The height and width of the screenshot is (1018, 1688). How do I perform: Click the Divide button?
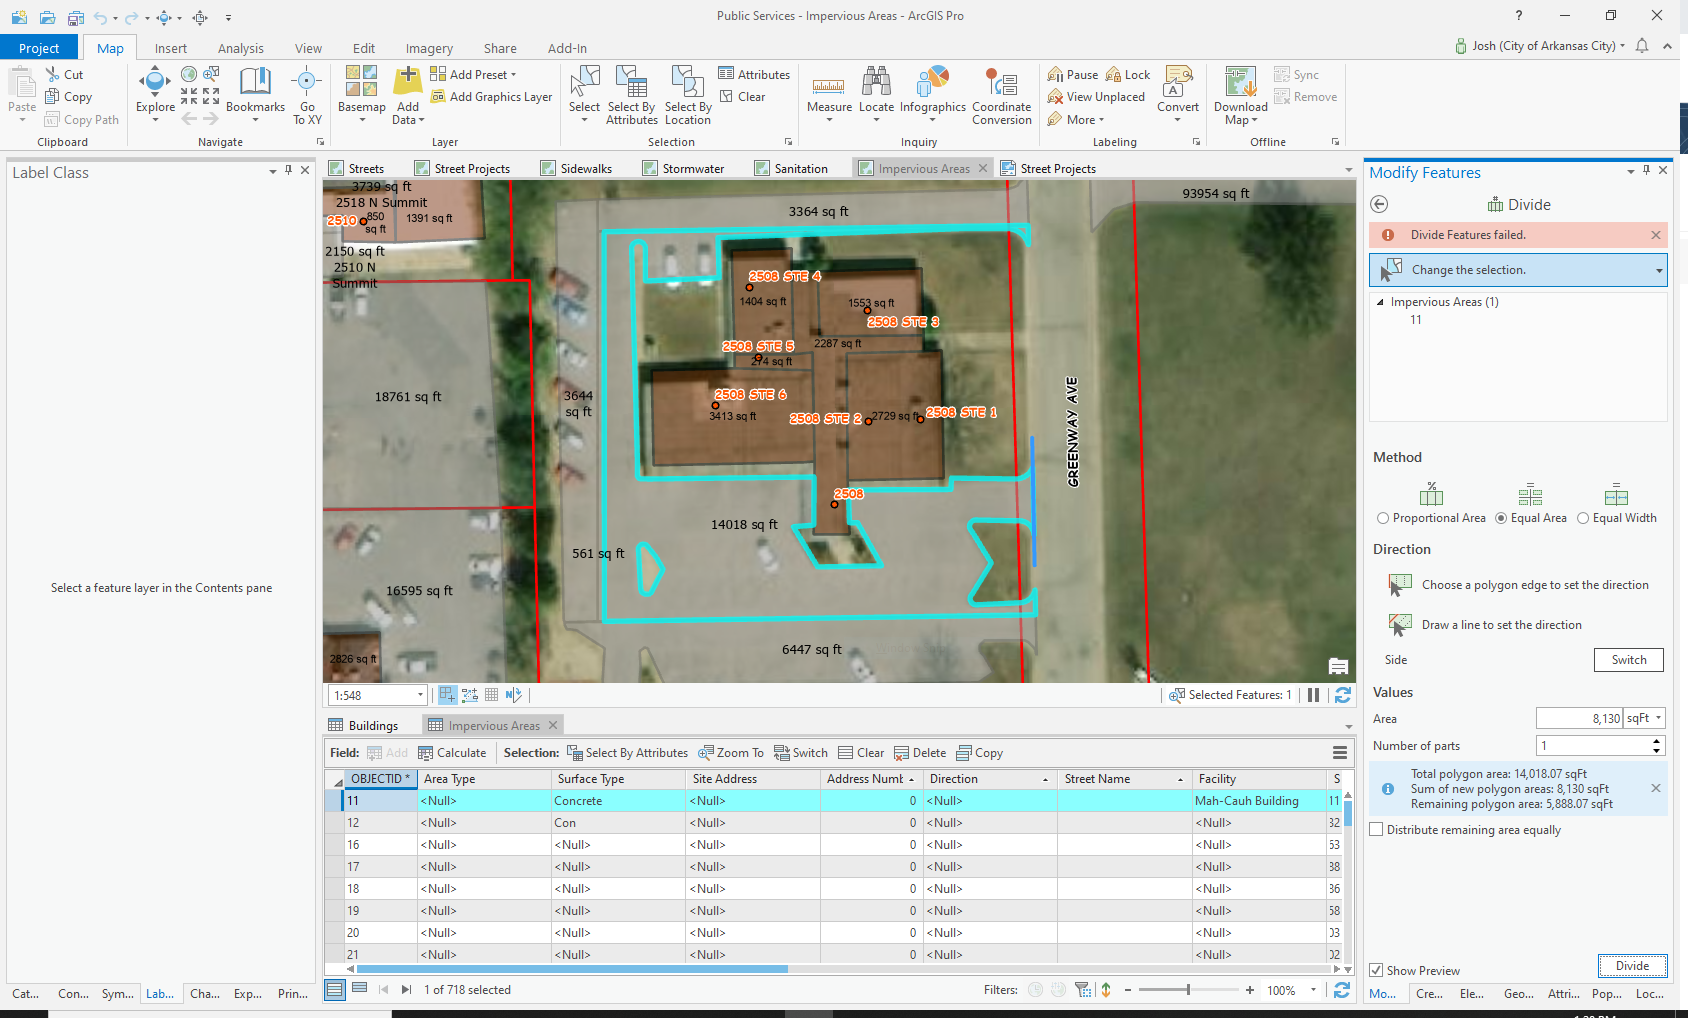pyautogui.click(x=1632, y=965)
